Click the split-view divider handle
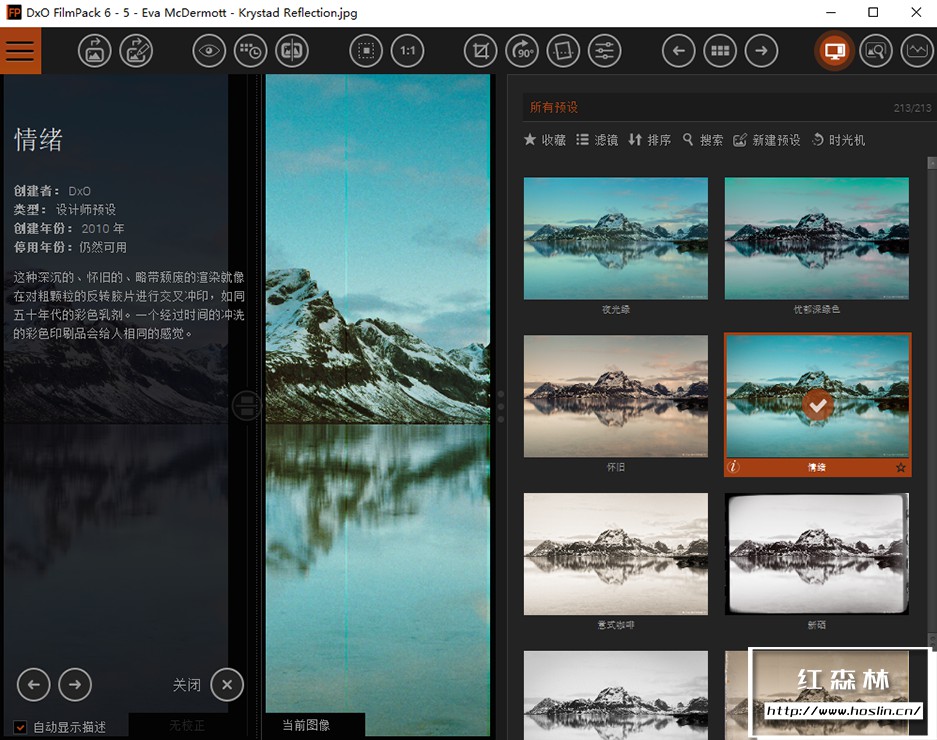Screen dimensions: 937x740 pyautogui.click(x=246, y=406)
